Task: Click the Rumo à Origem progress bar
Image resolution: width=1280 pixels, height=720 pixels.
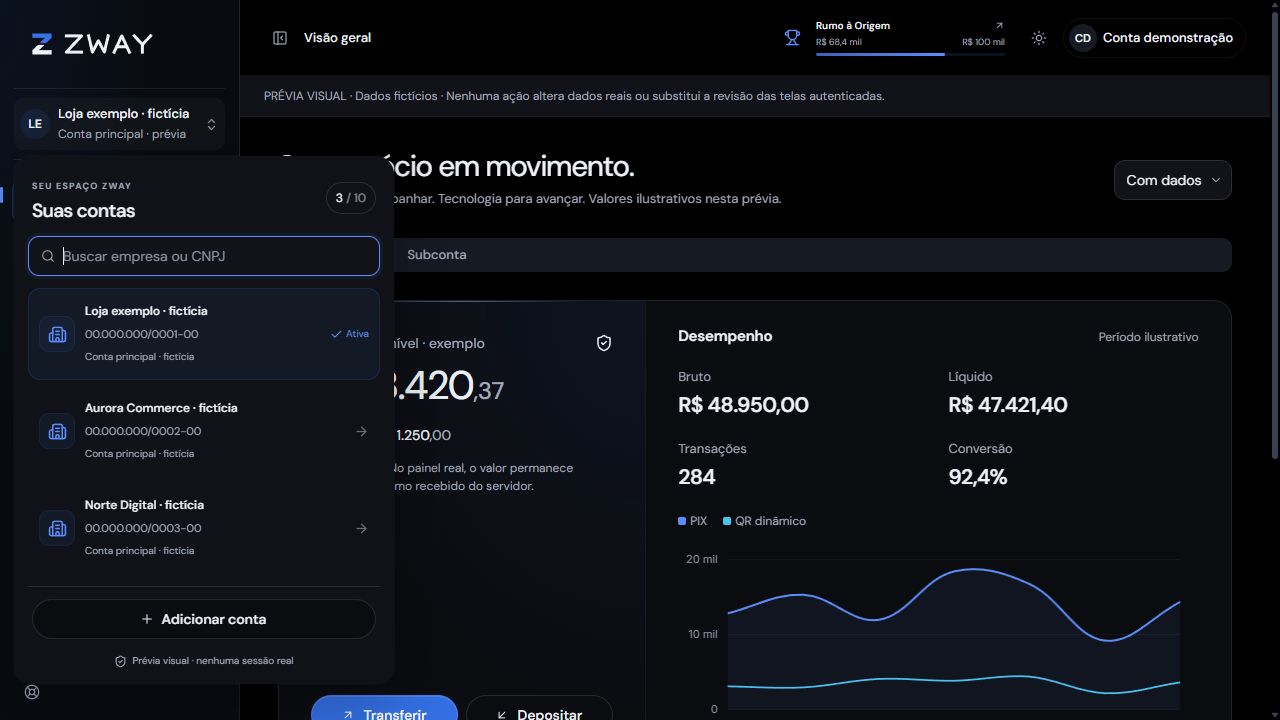Action: coord(910,54)
